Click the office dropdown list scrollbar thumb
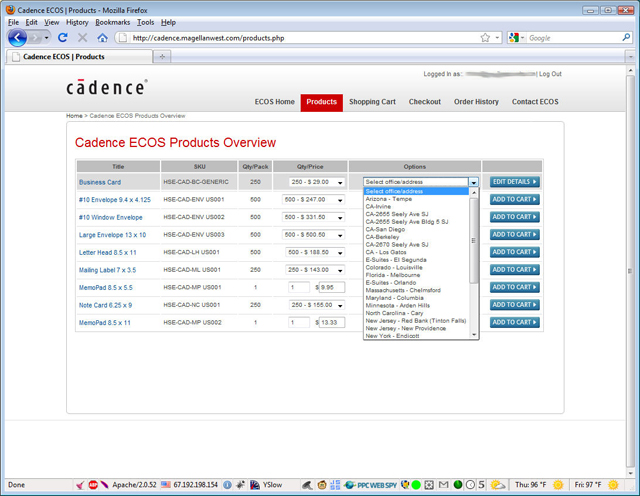The image size is (640, 496). point(473,240)
